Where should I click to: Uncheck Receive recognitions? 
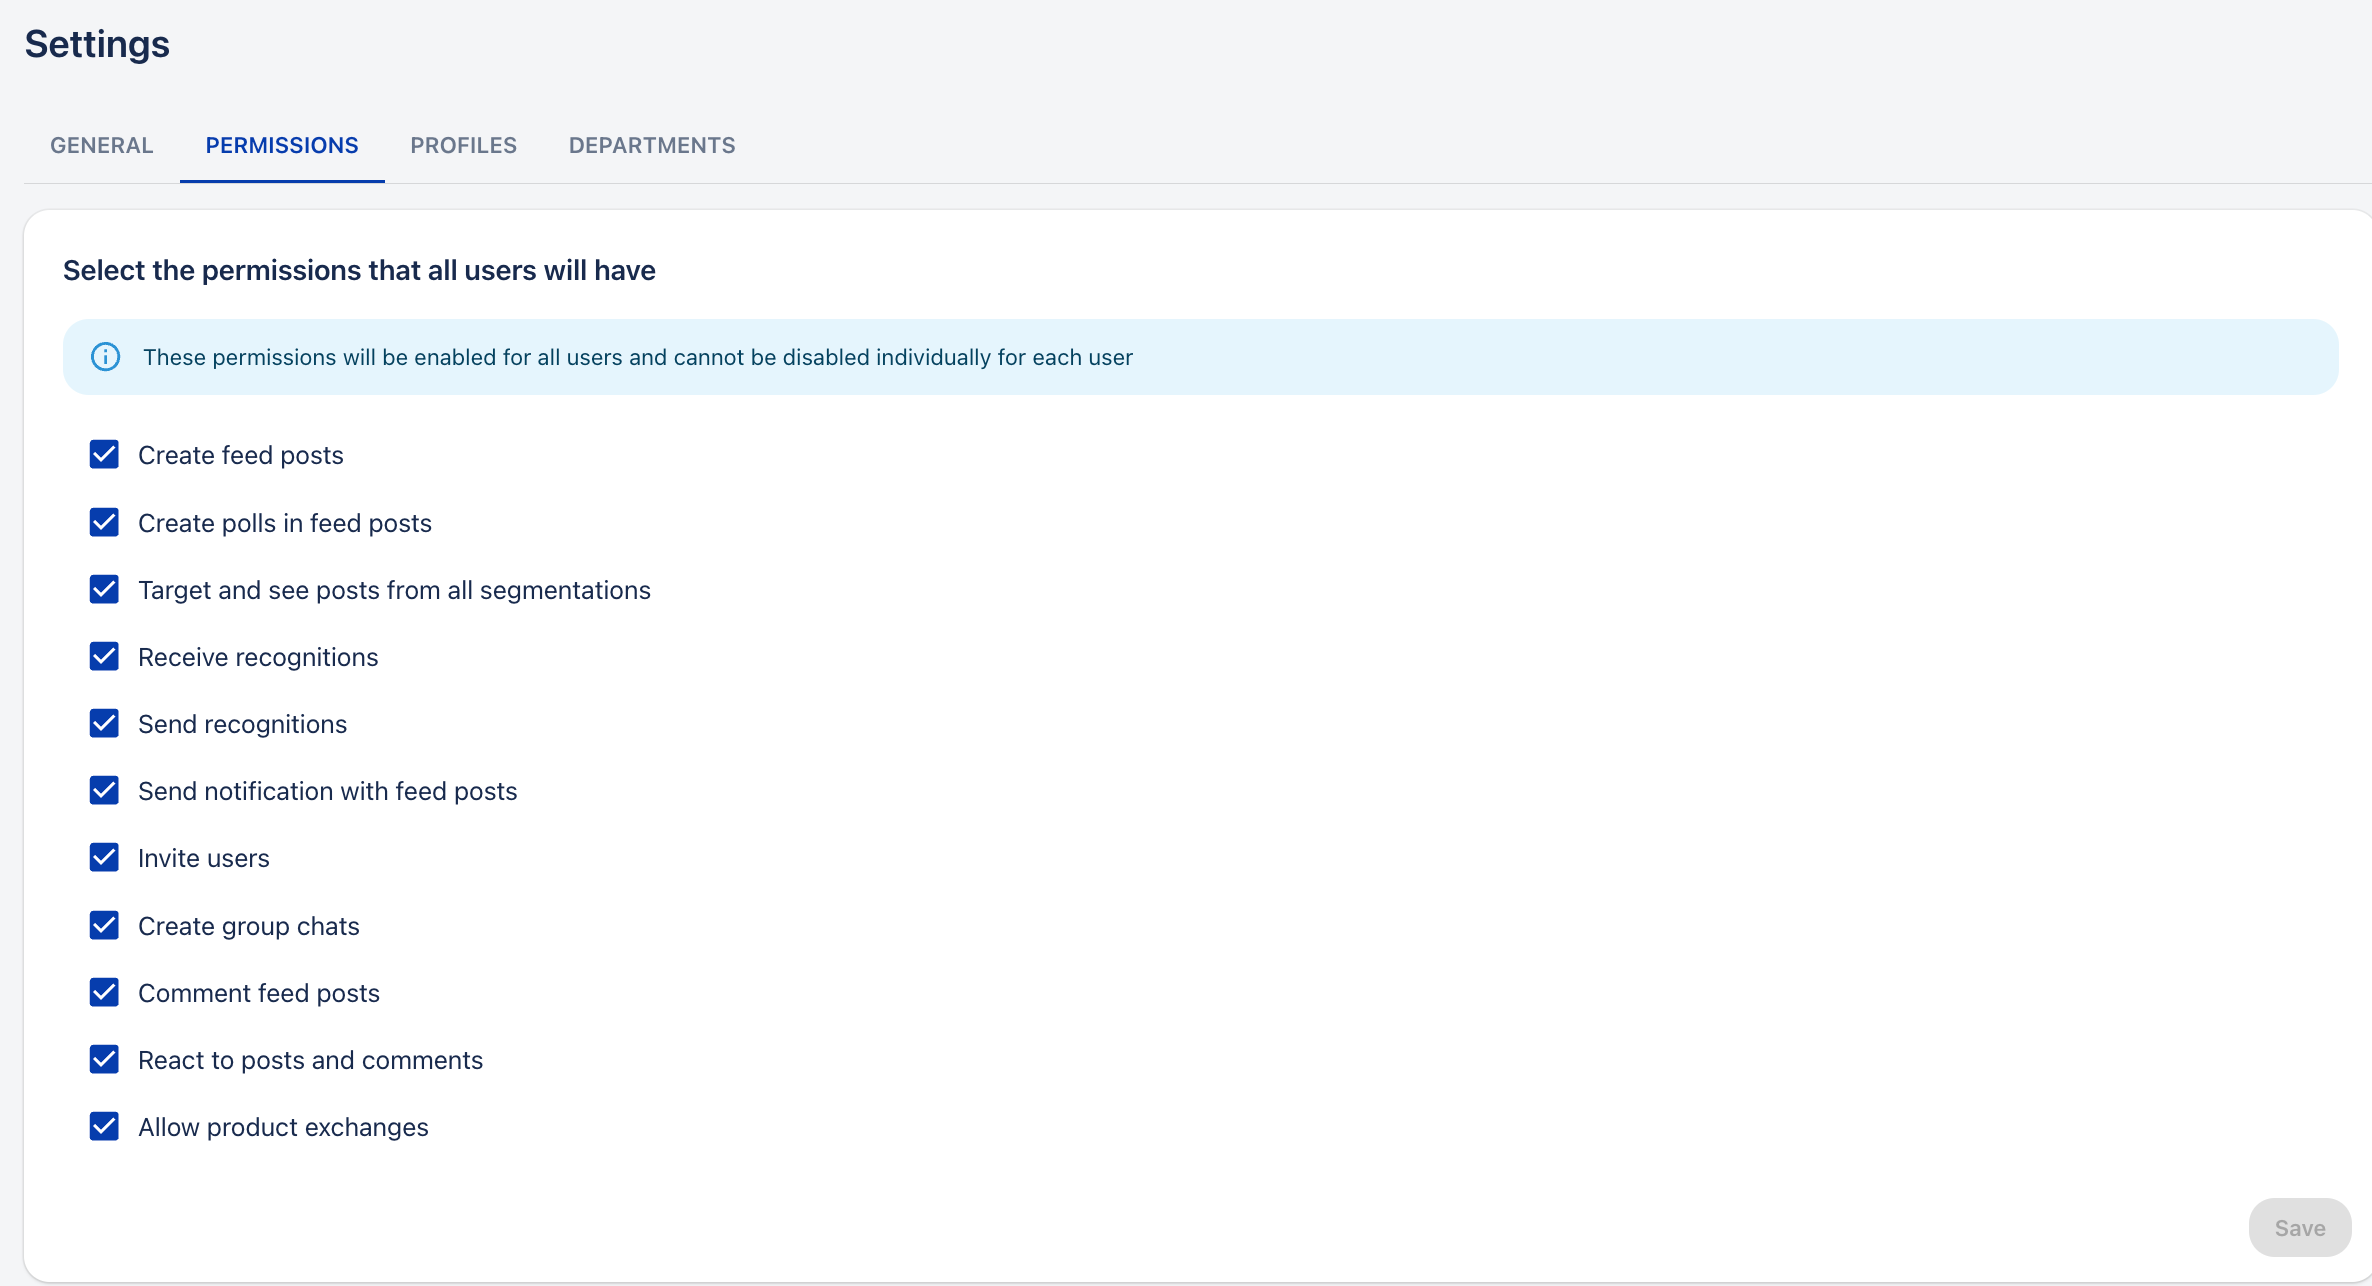coord(104,656)
